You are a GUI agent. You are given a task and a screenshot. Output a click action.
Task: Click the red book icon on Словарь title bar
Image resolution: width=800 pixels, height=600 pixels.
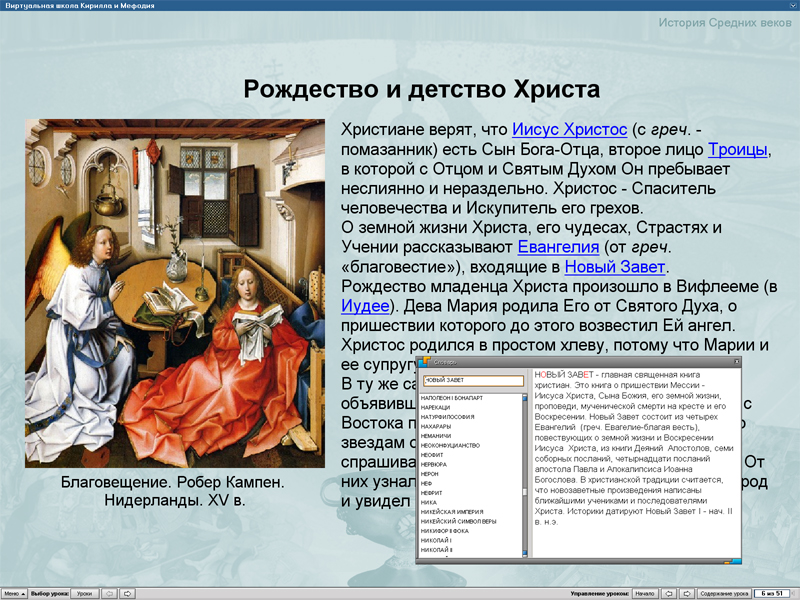click(x=424, y=363)
